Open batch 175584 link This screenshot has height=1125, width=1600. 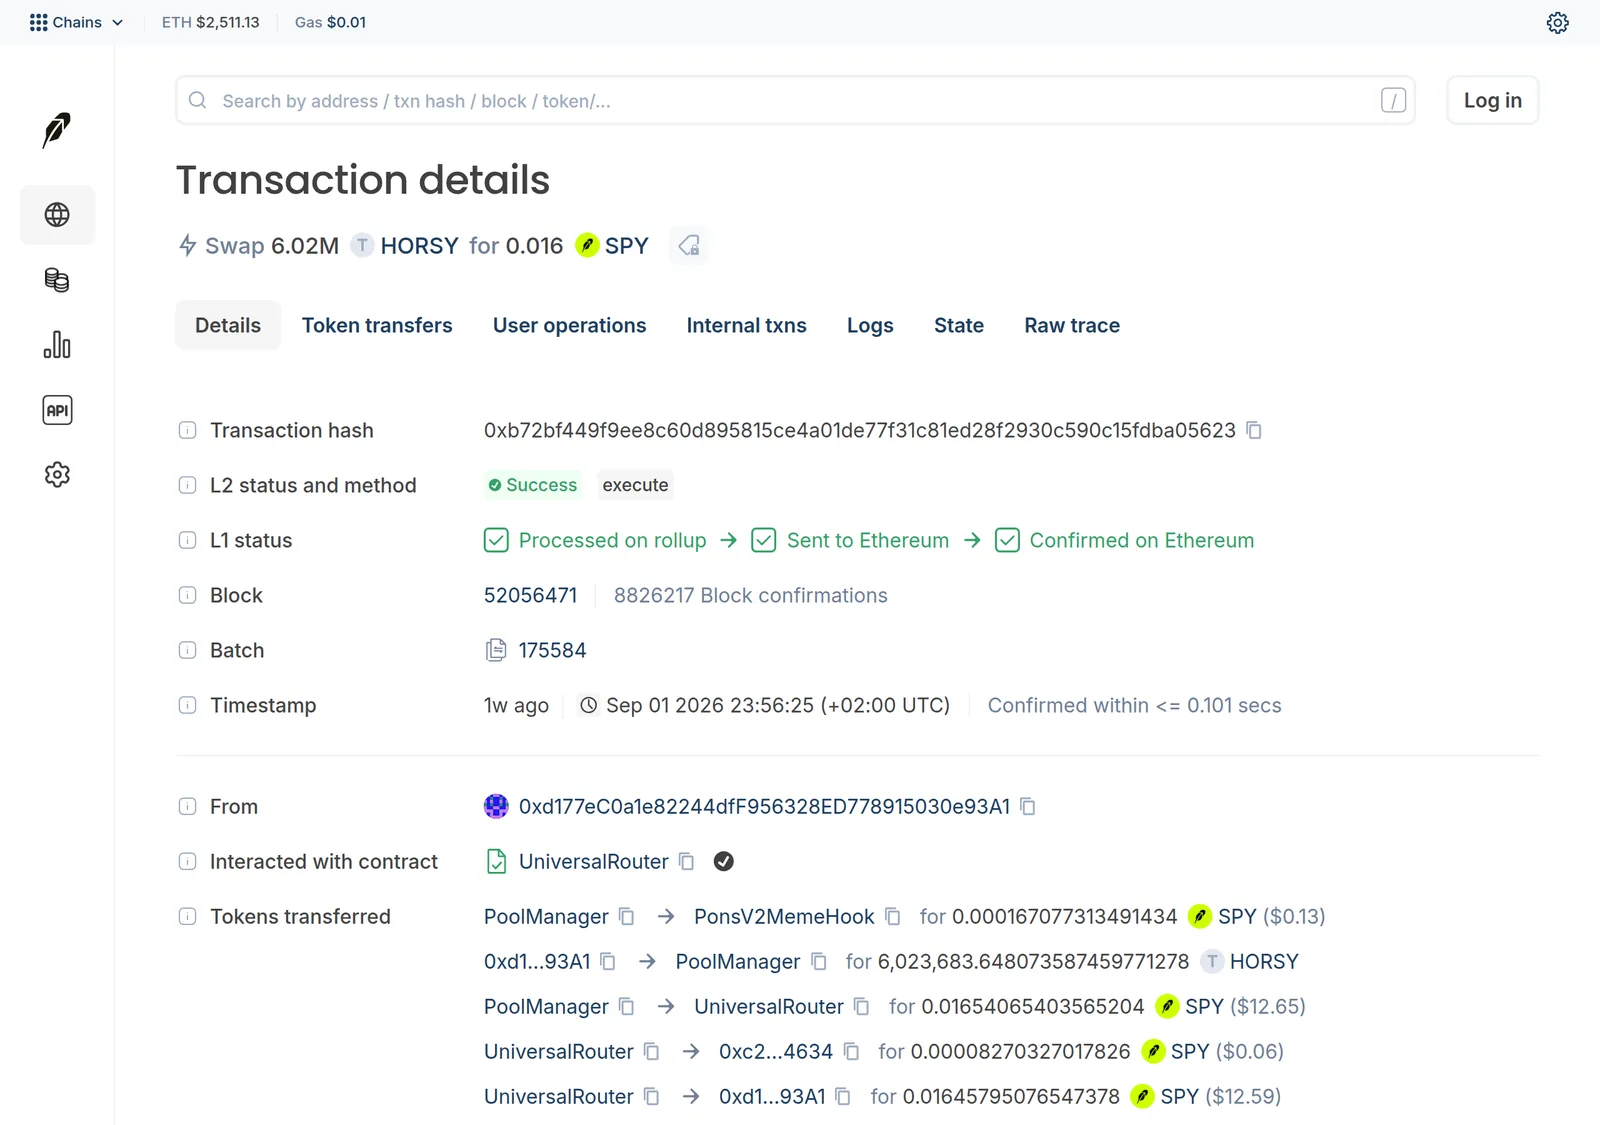[552, 650]
